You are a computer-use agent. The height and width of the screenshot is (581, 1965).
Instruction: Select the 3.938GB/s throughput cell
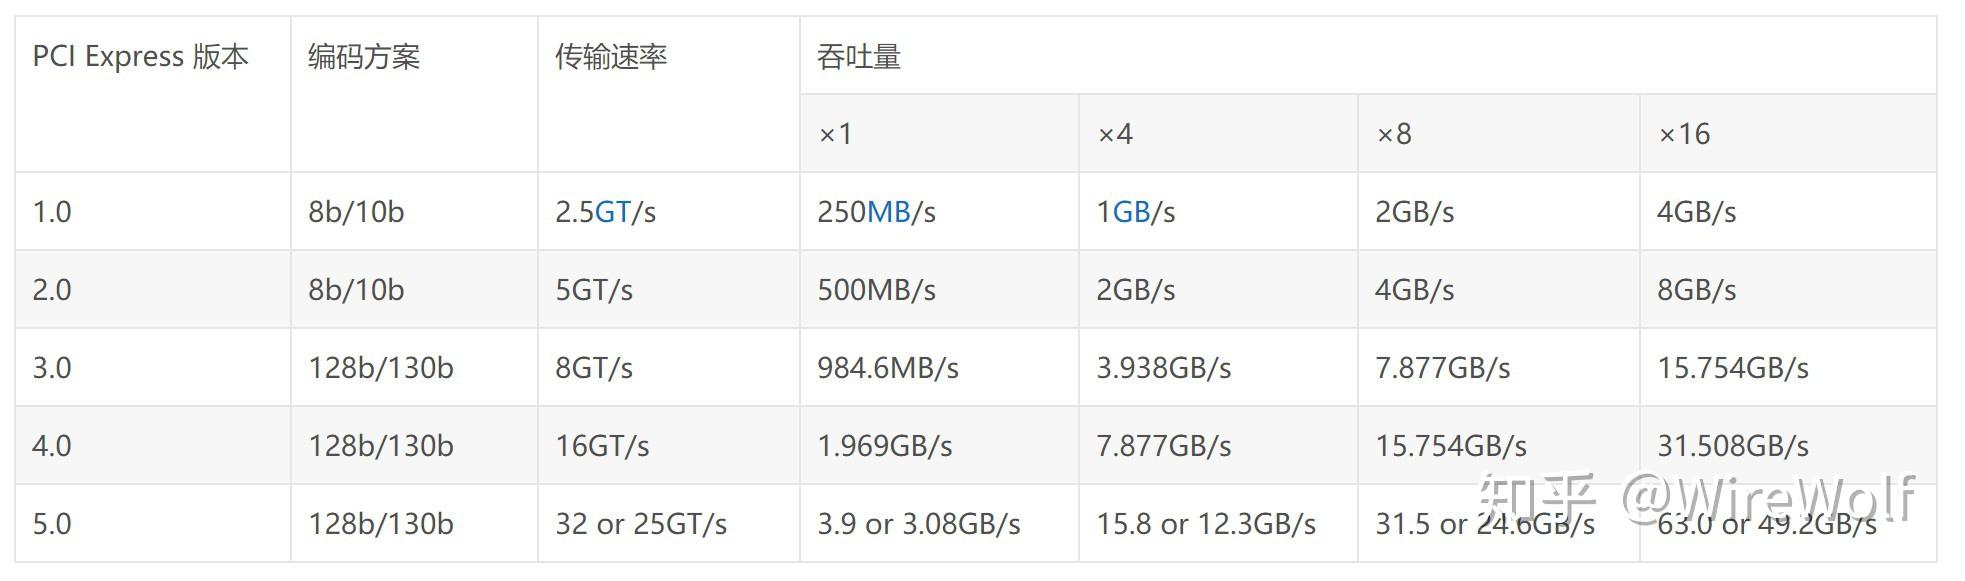click(1163, 368)
